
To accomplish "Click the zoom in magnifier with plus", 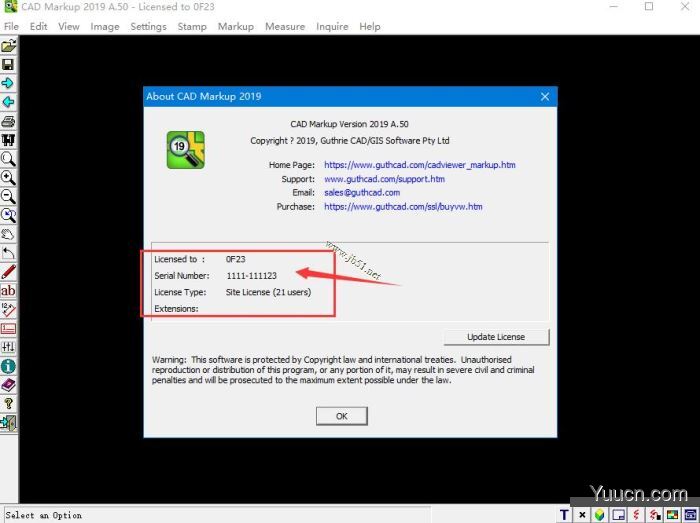I will coord(8,178).
